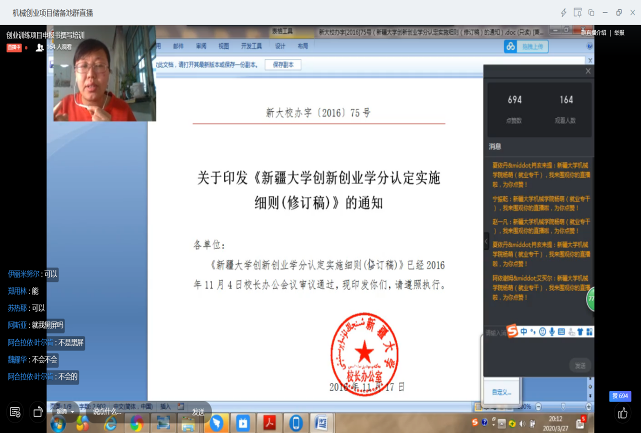641x433 pixels.
Task: Click the thumbs-up like icon
Action: (623, 413)
